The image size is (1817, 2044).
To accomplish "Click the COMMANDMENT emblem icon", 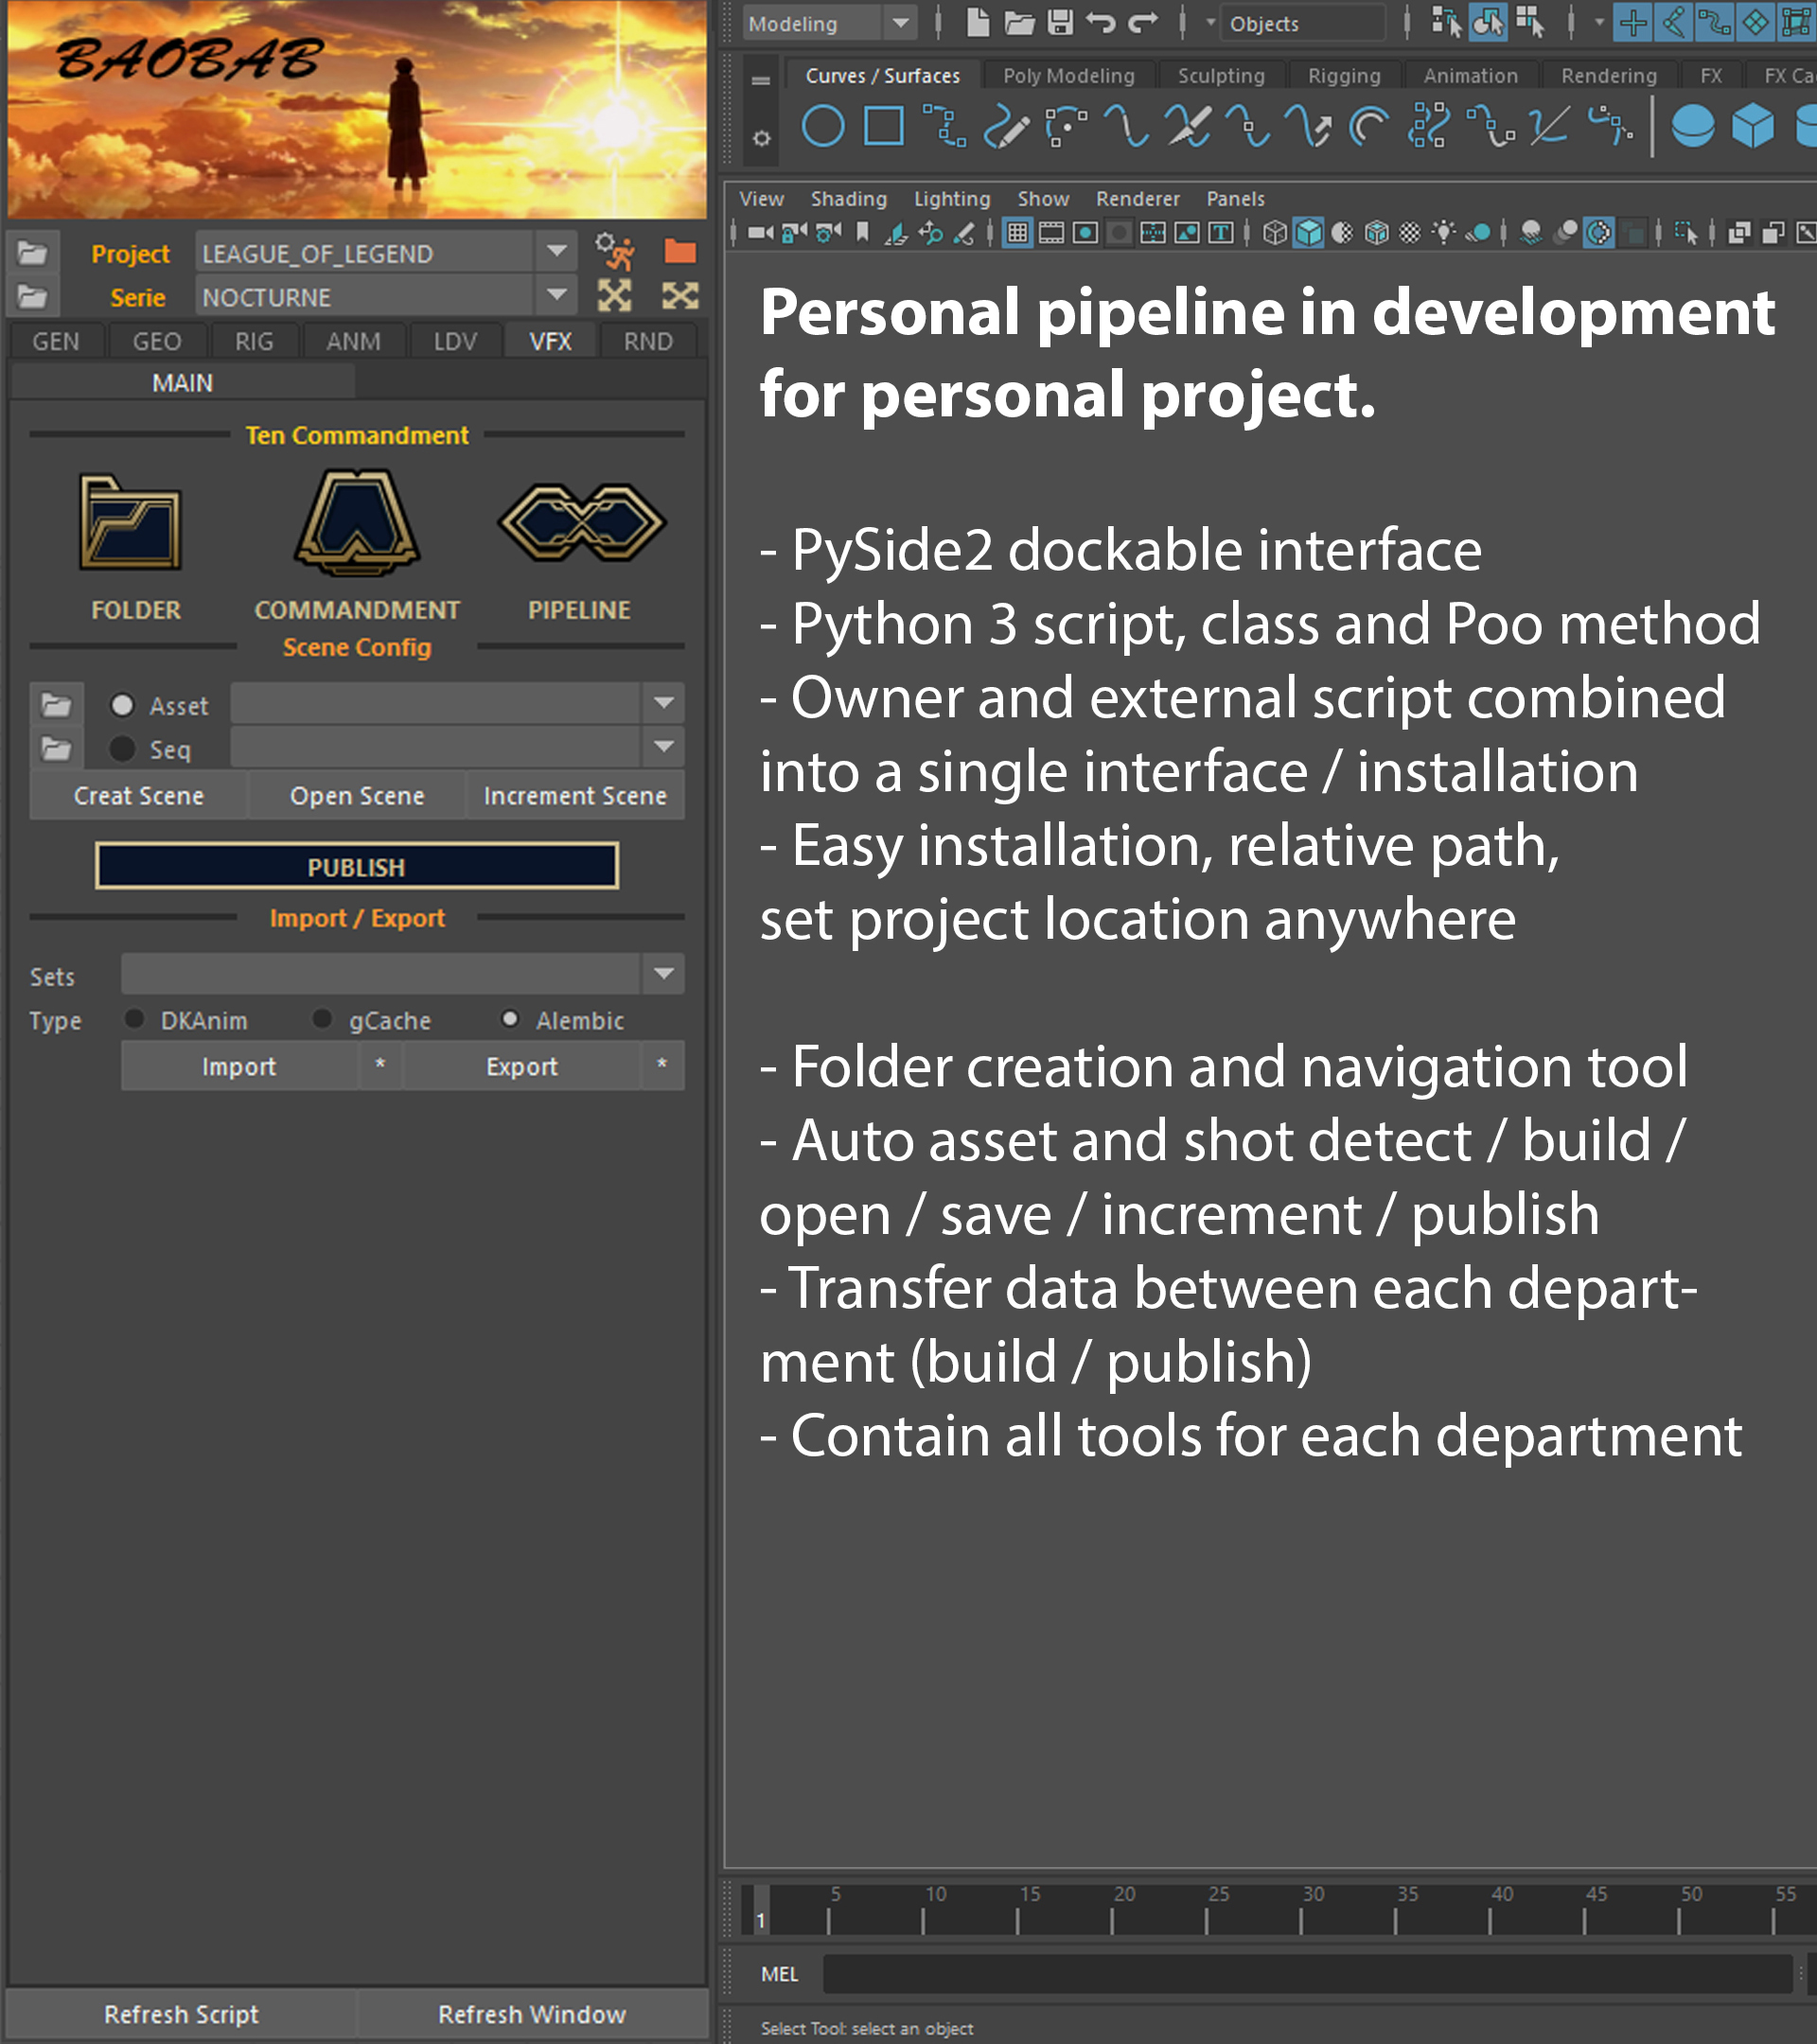I will tap(356, 523).
